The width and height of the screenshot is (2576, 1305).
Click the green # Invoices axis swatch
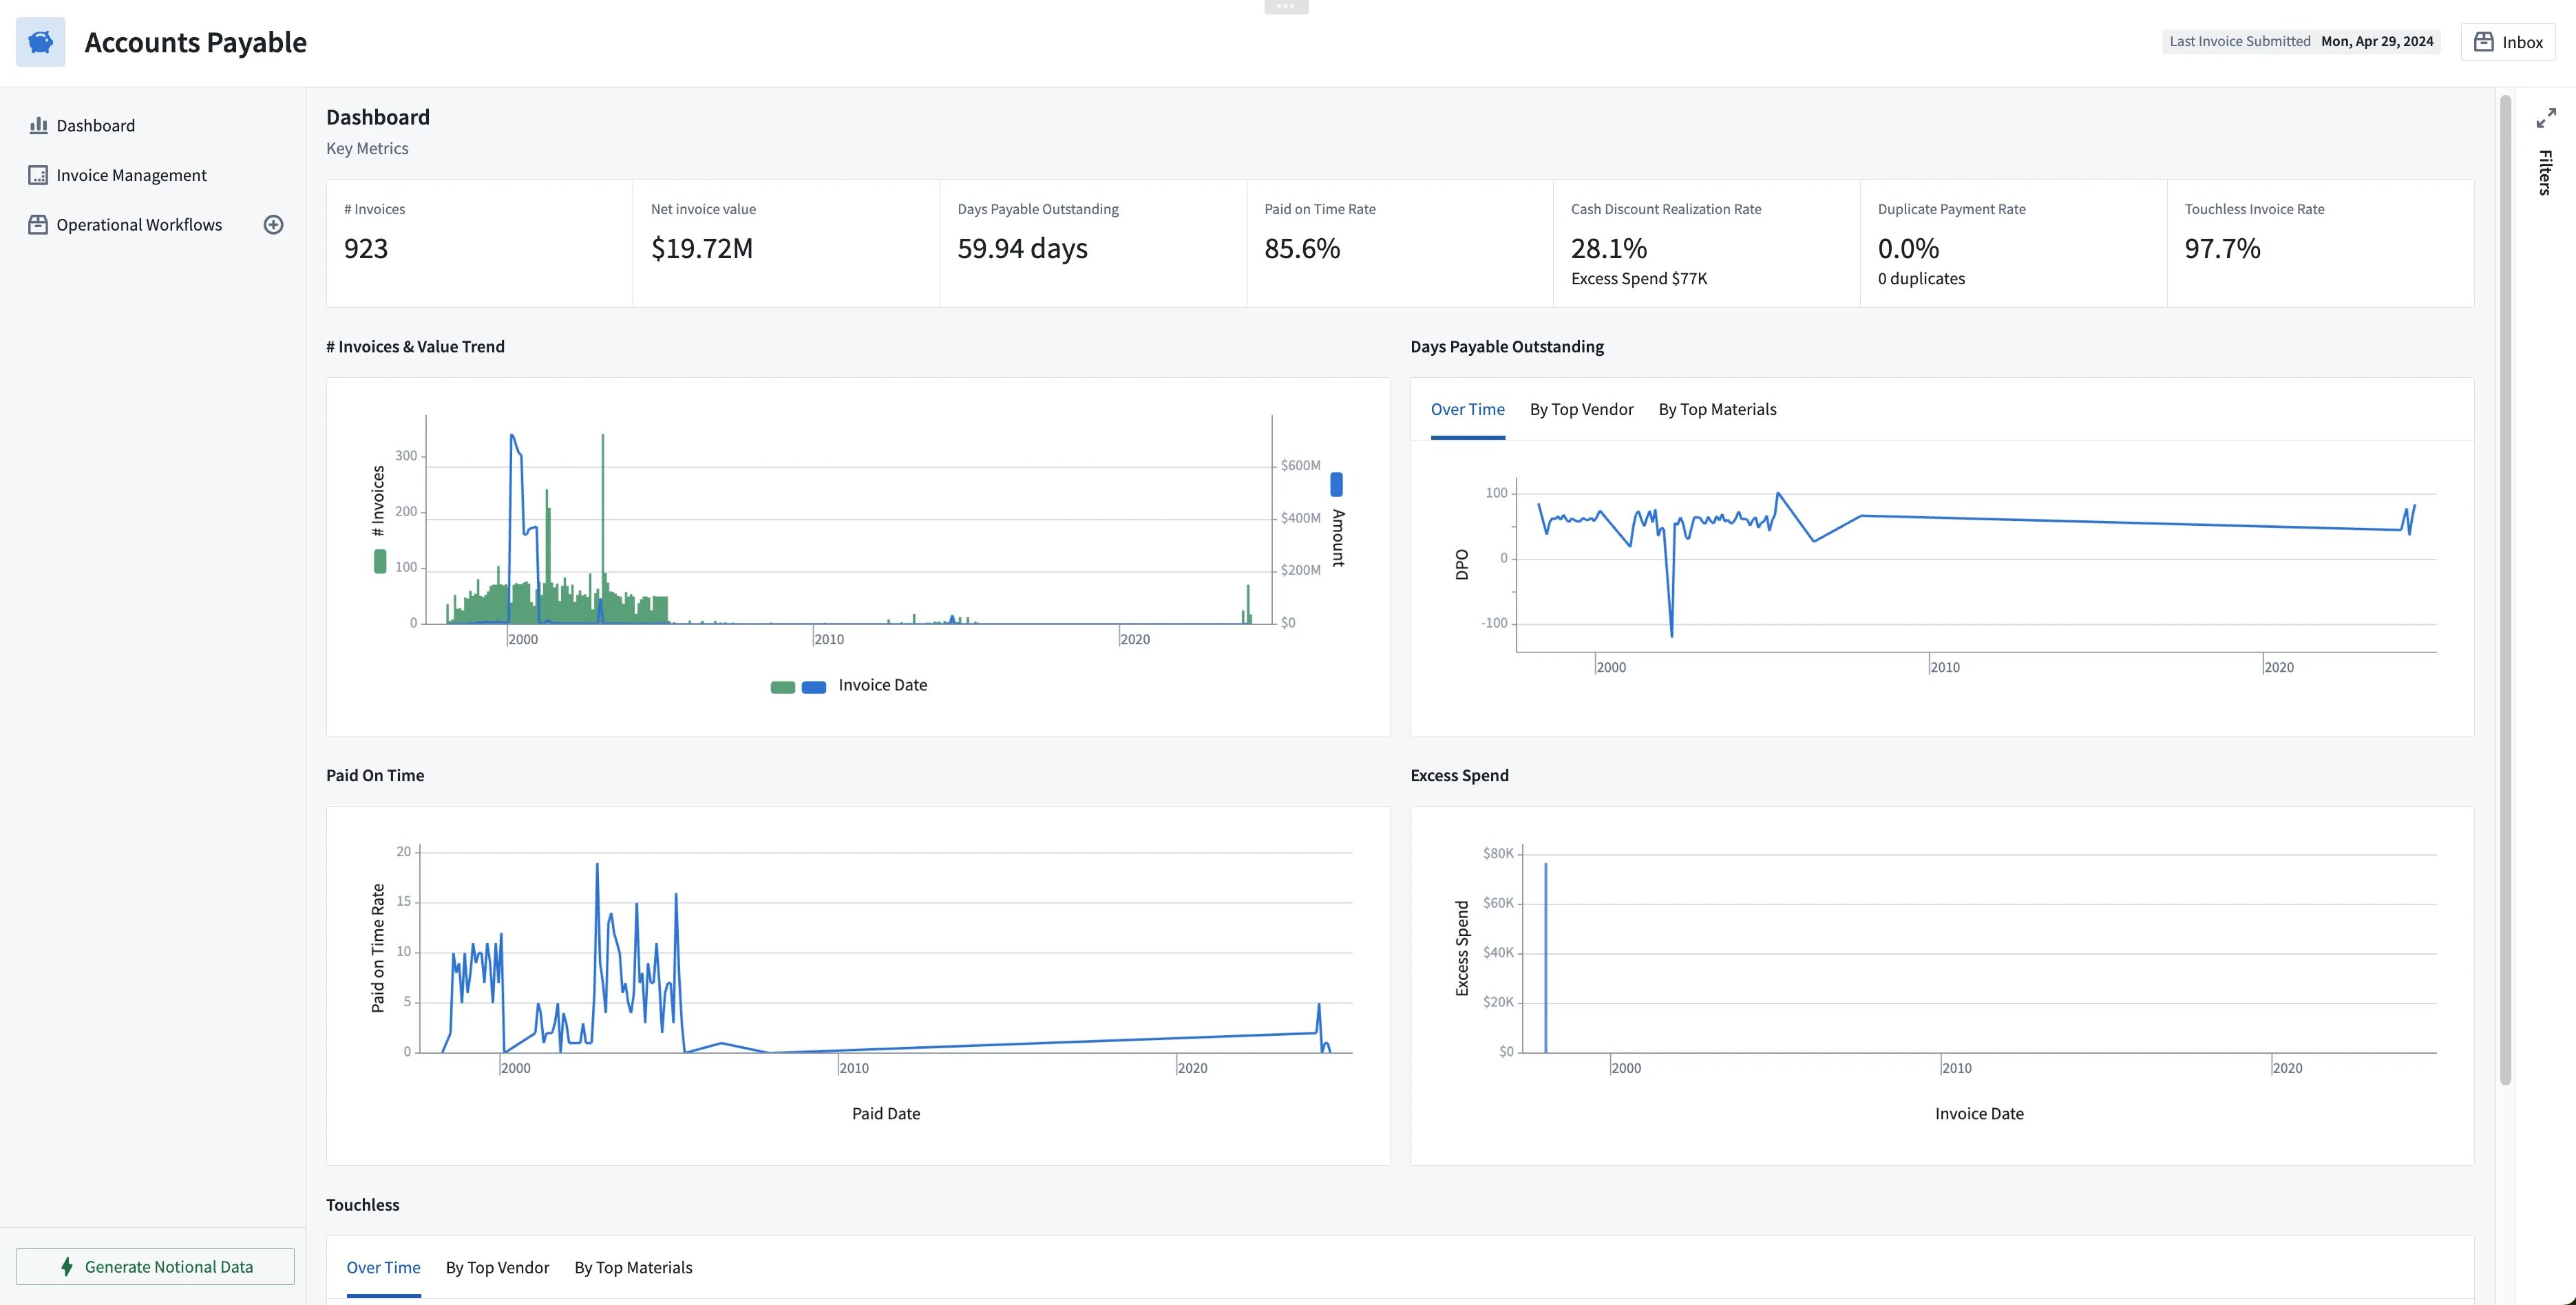[380, 562]
